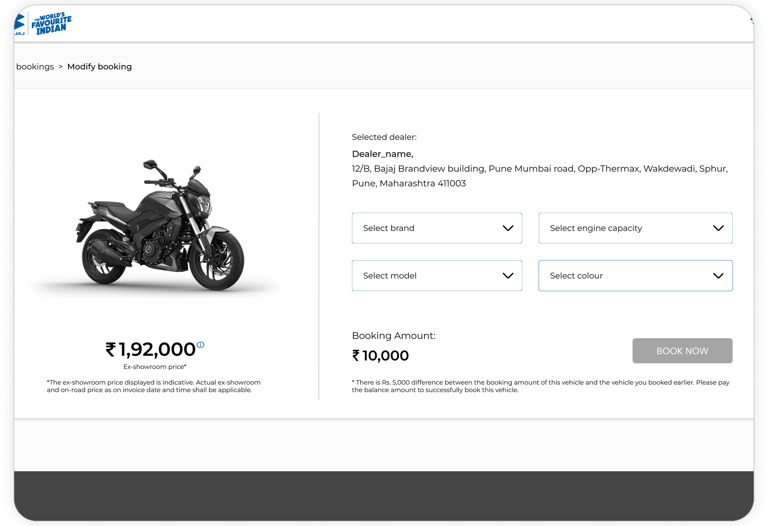This screenshot has width=768, height=526.
Task: Click the info icon beside the price
Action: point(201,345)
